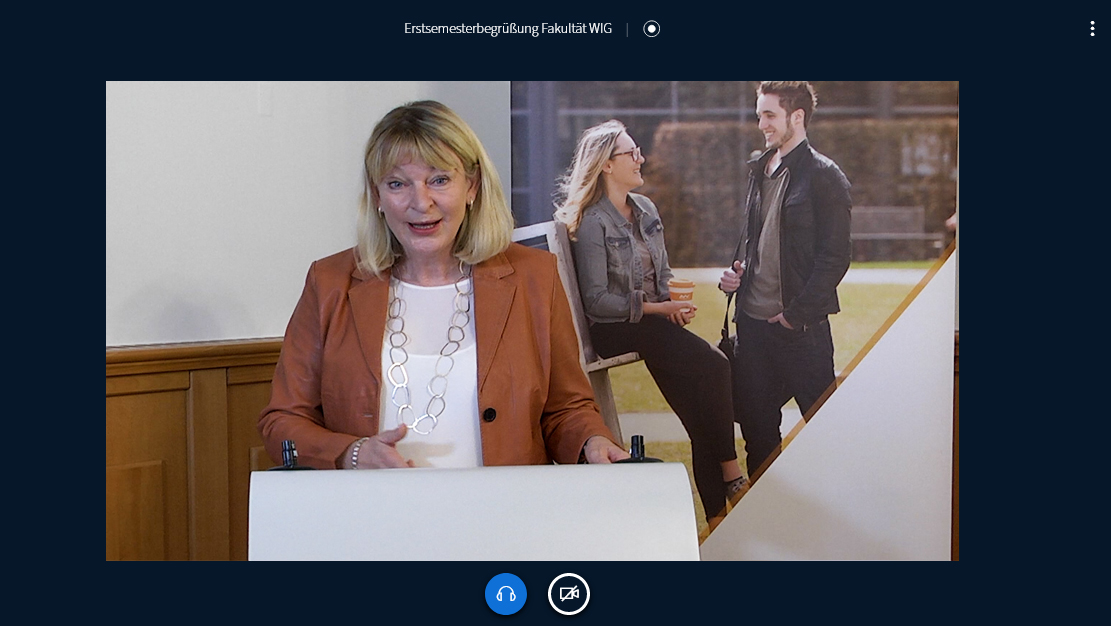Viewport: 1111px width, 626px height.
Task: Click the vertical ellipsis in top-right corner
Action: point(1092,29)
